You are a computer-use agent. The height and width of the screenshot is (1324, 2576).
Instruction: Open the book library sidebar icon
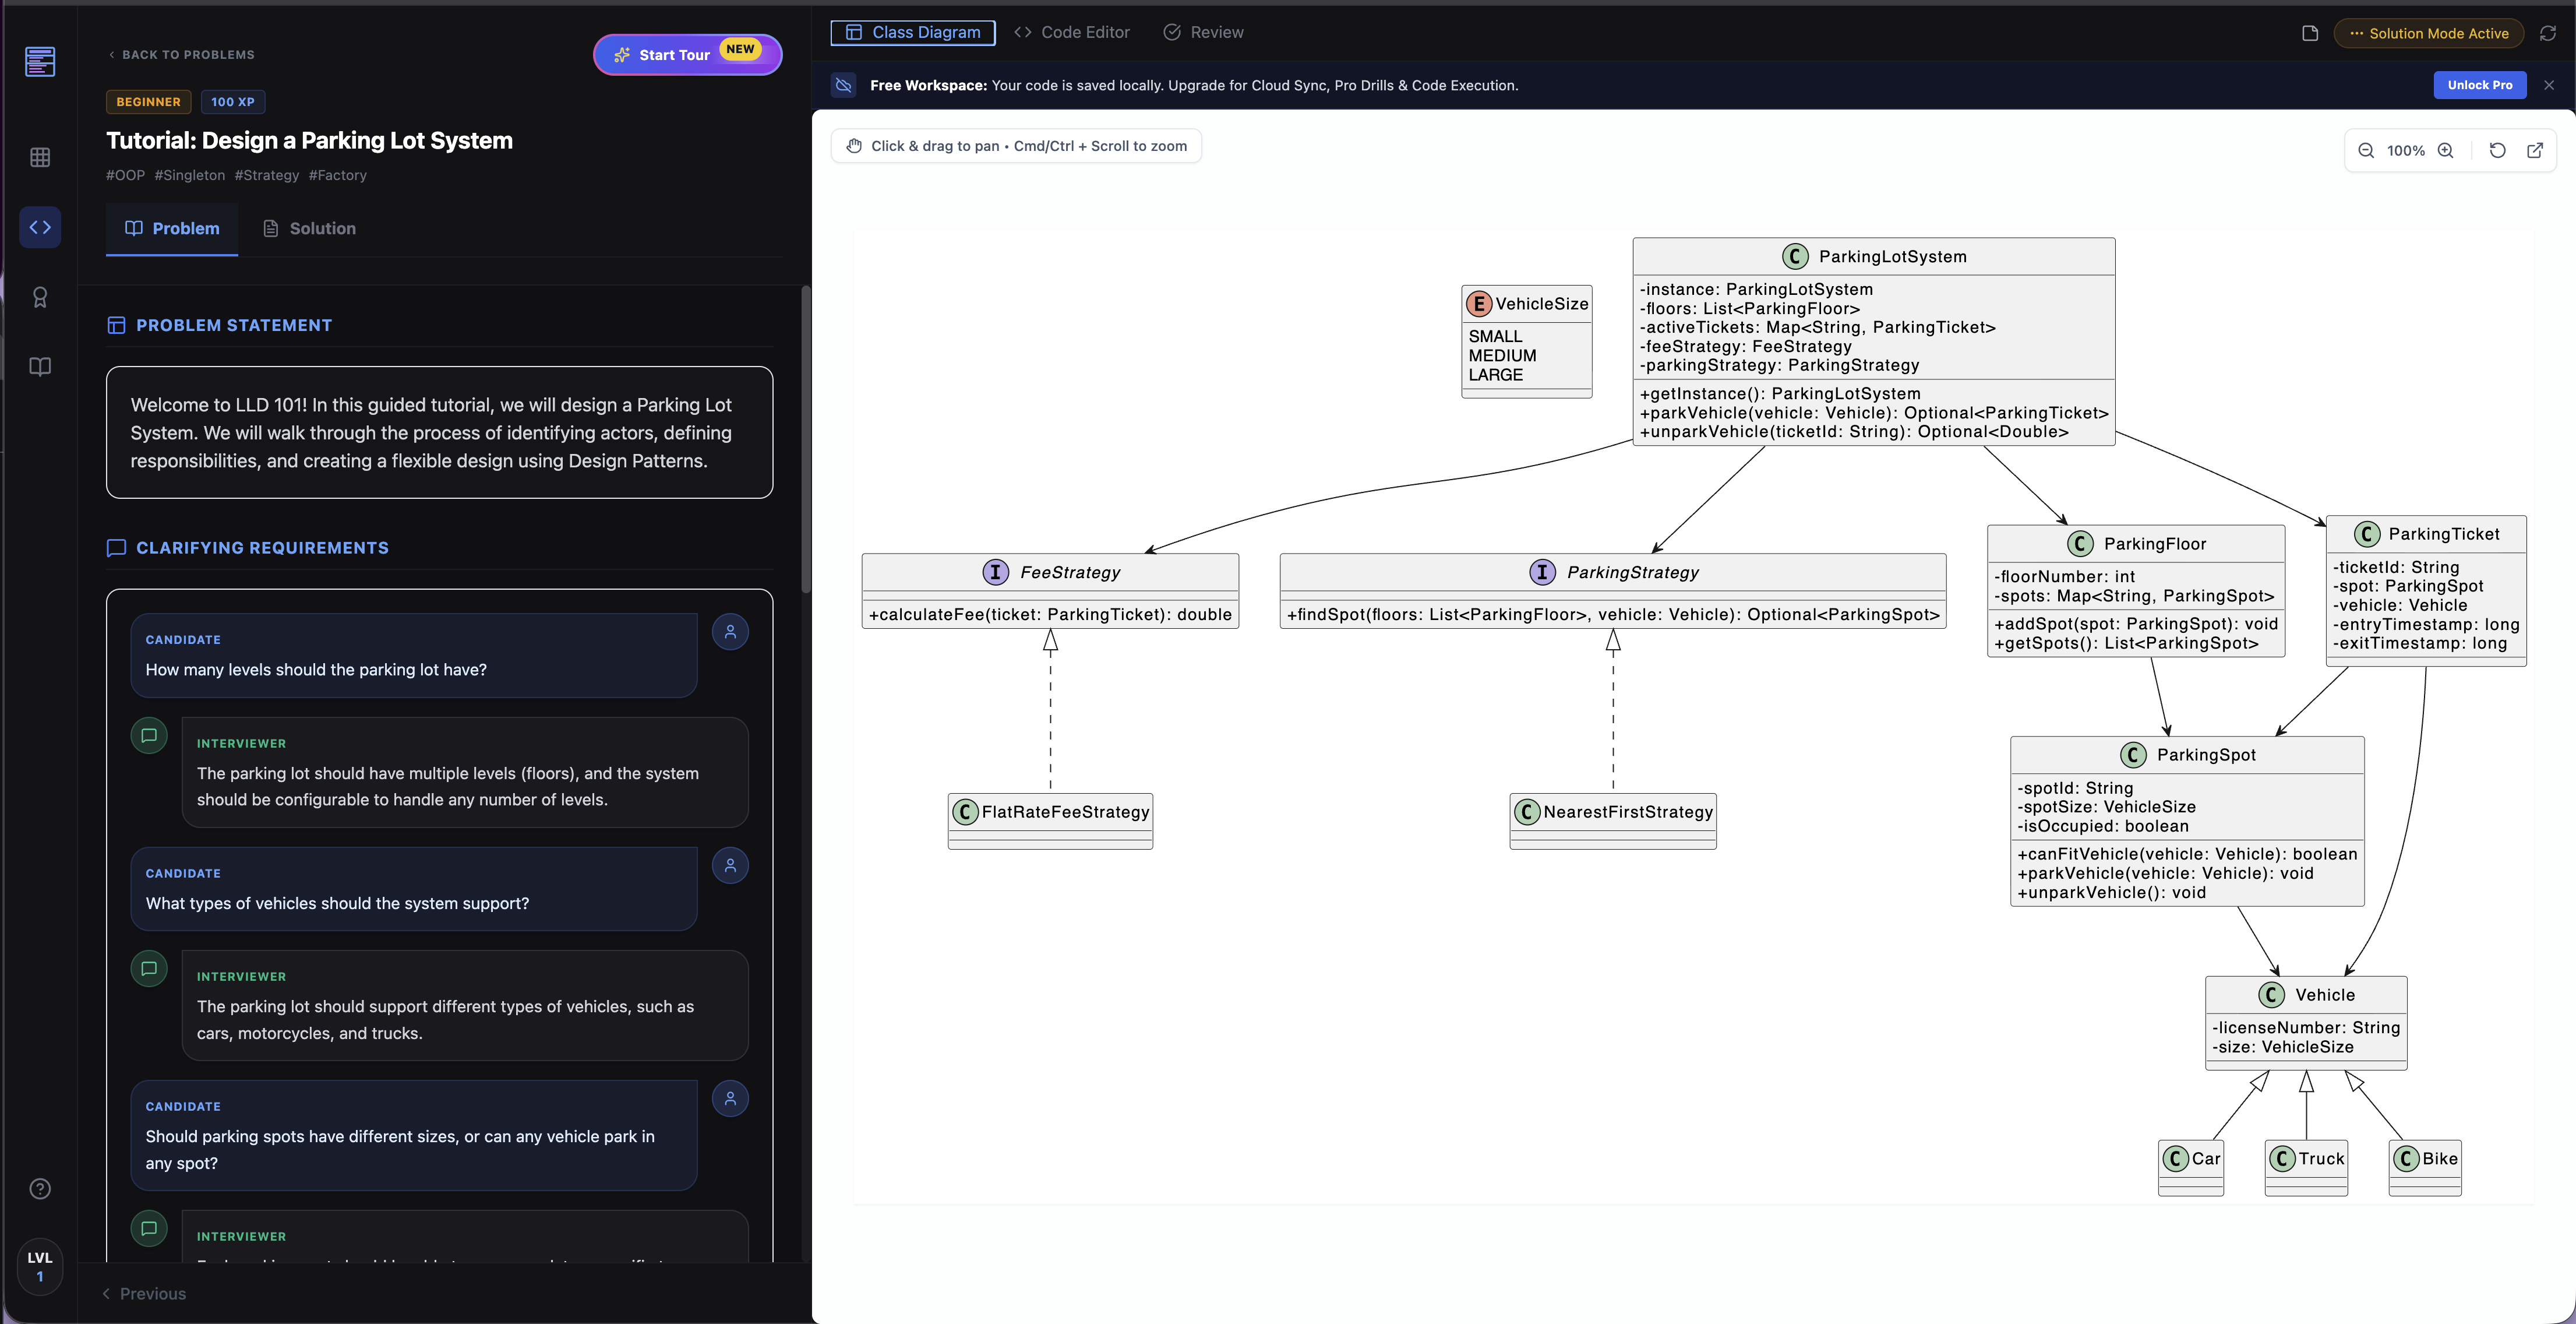pyautogui.click(x=40, y=367)
